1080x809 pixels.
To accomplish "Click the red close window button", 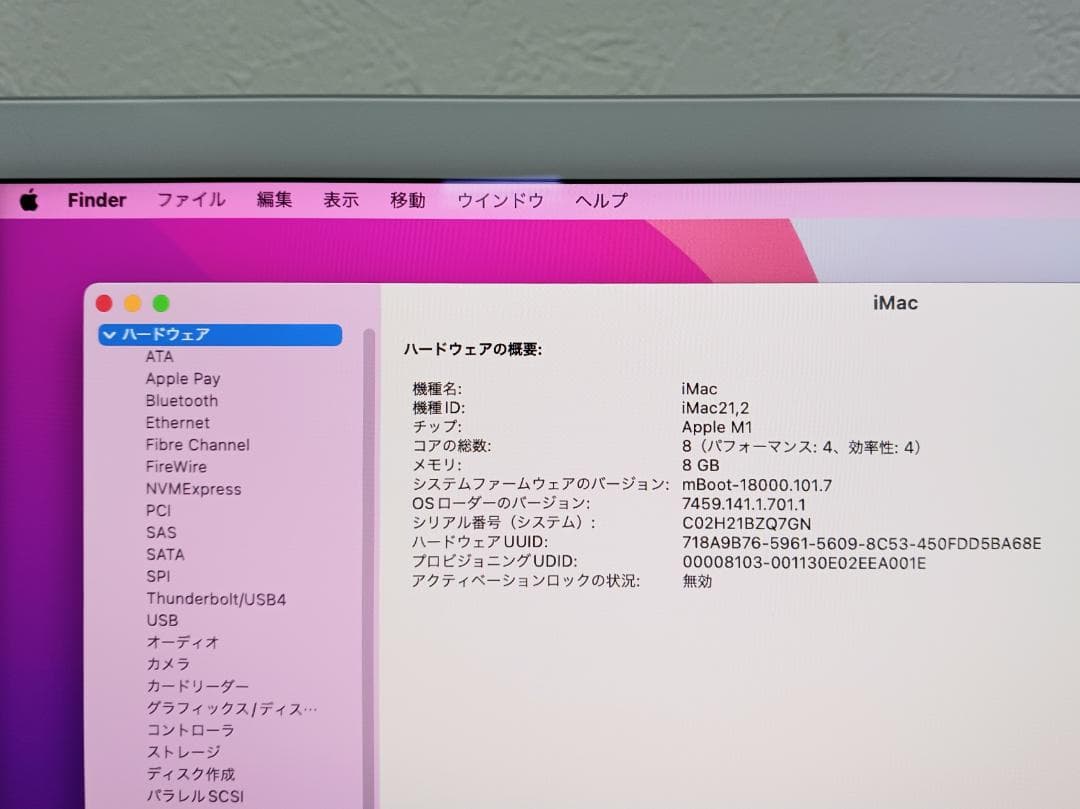I will point(104,304).
